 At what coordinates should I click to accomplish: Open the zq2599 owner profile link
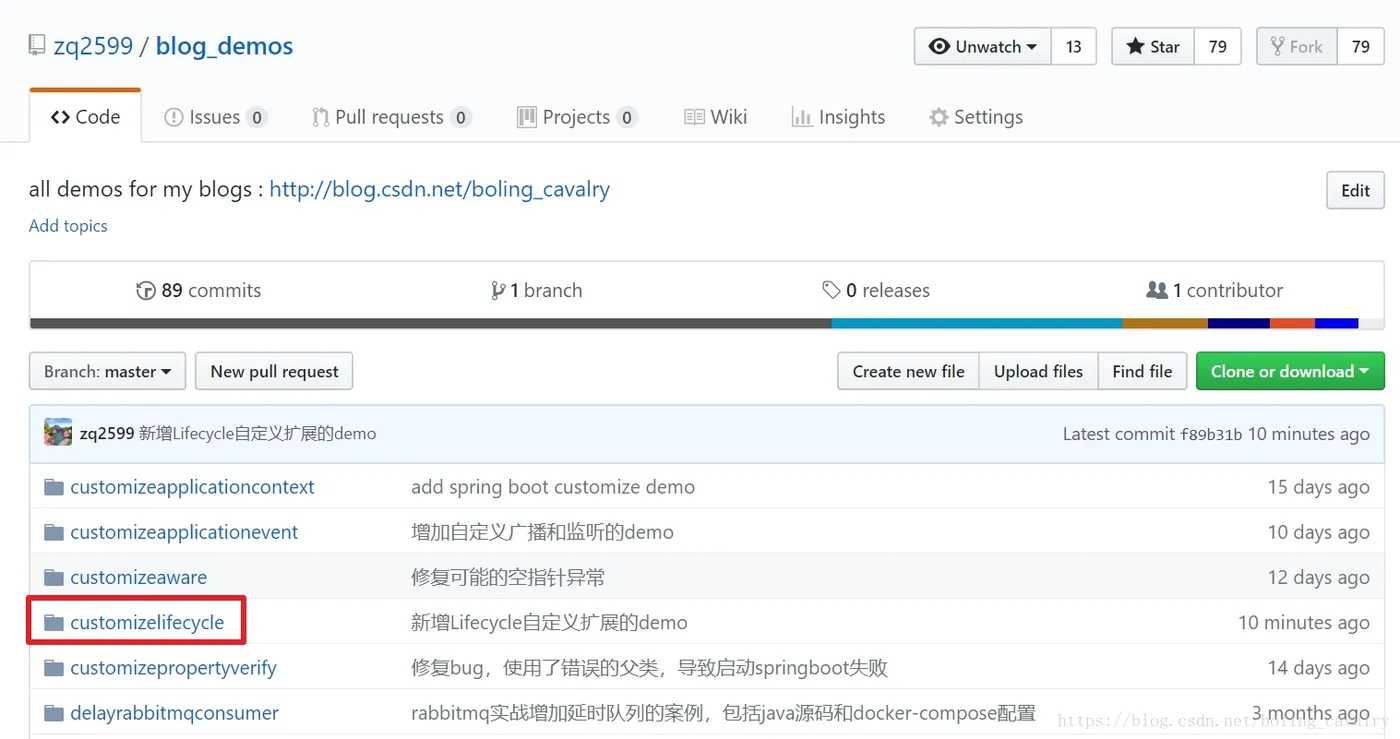coord(93,46)
